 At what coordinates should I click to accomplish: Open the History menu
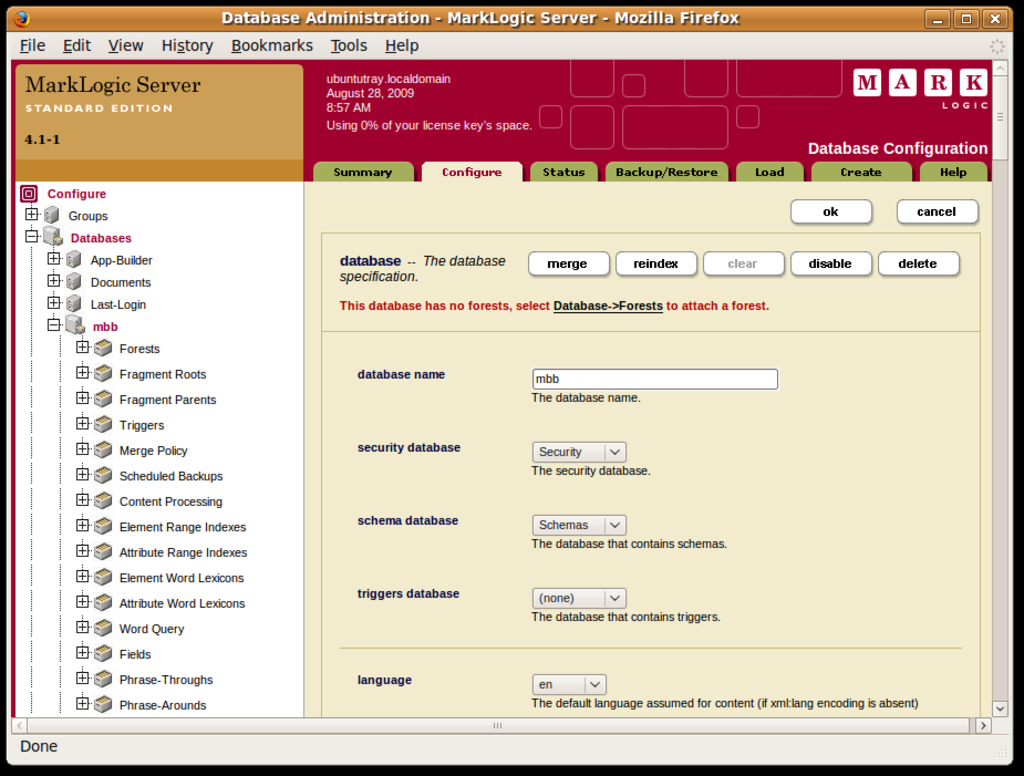tap(187, 46)
